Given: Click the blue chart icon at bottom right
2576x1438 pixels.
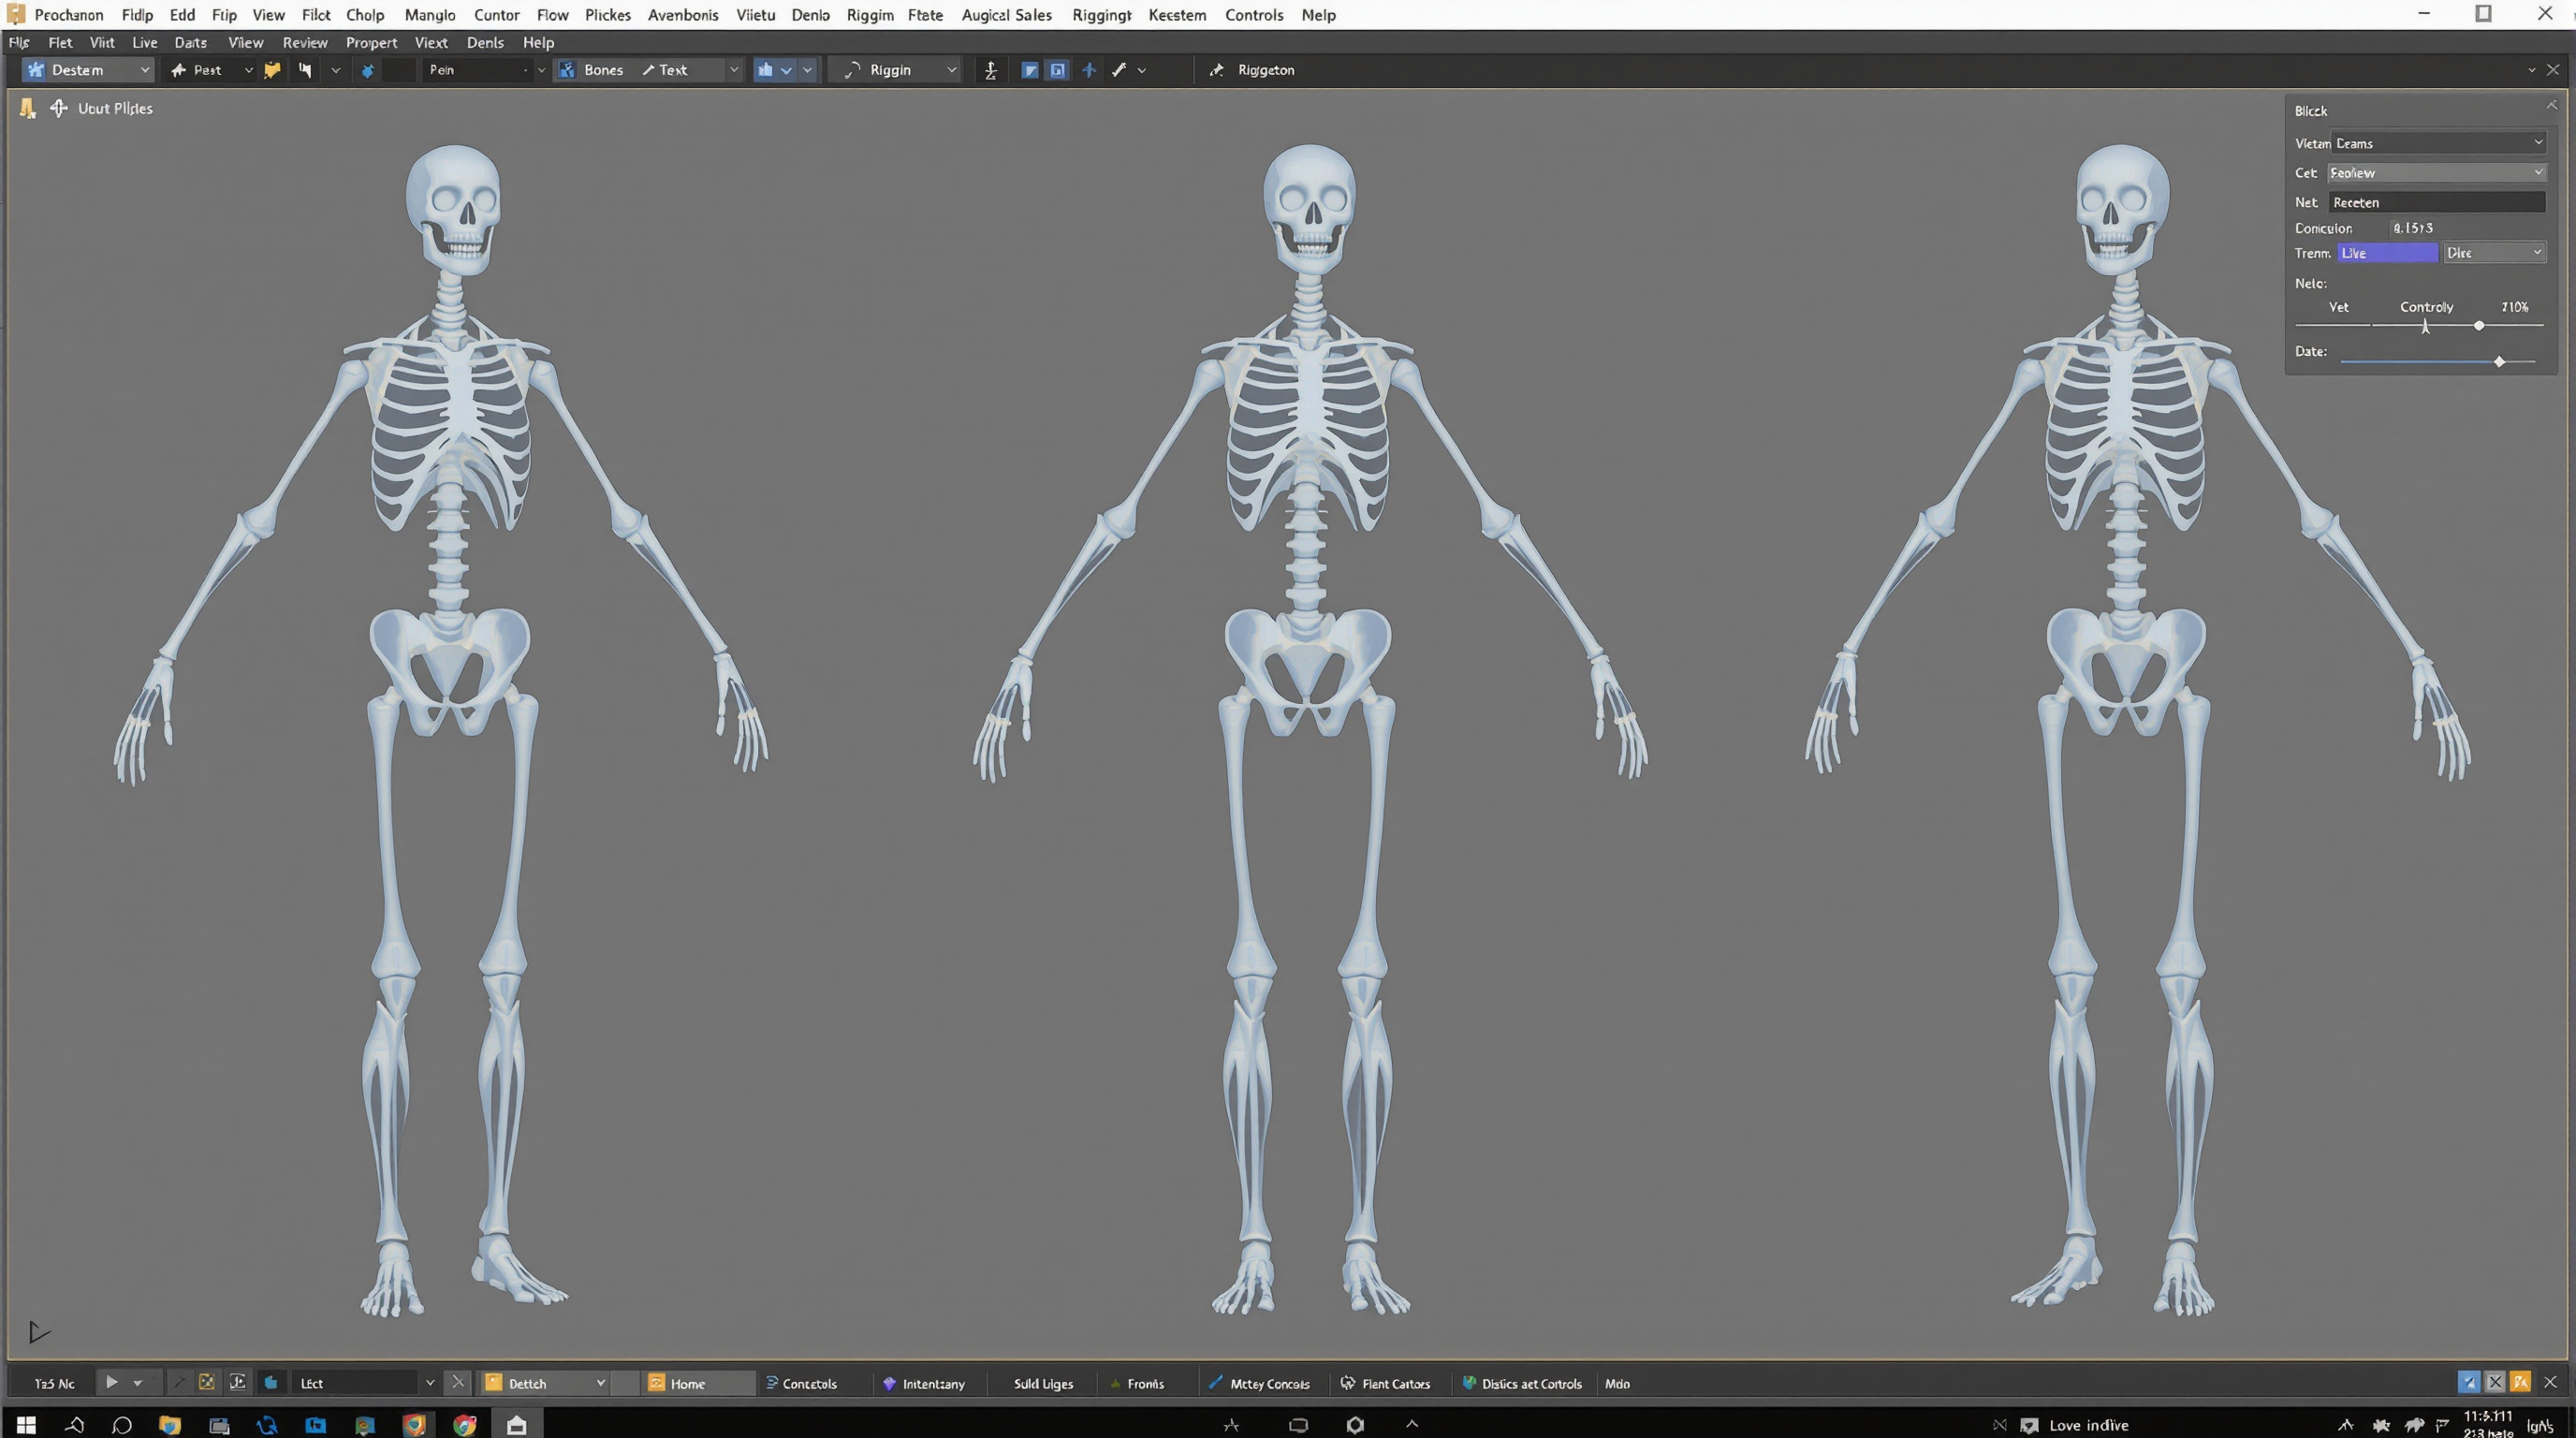Looking at the screenshot, I should (x=2469, y=1382).
